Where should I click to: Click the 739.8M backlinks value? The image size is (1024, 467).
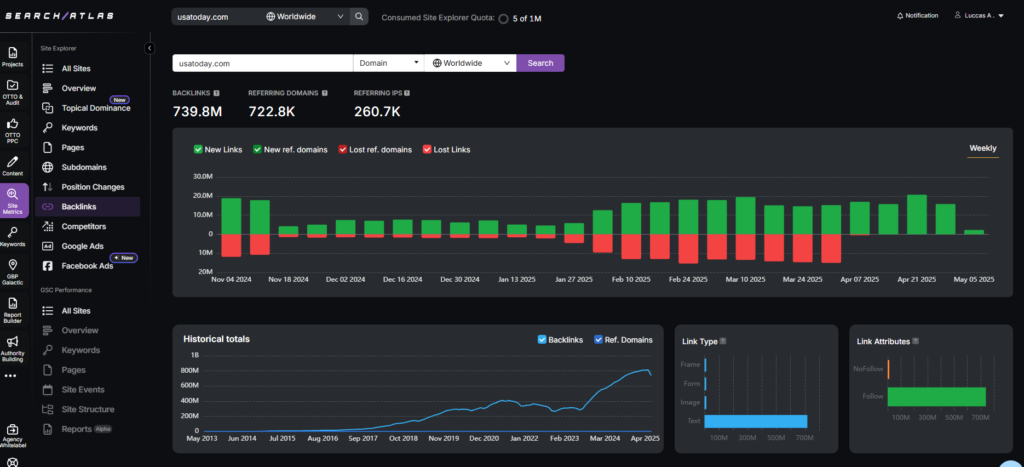click(197, 112)
